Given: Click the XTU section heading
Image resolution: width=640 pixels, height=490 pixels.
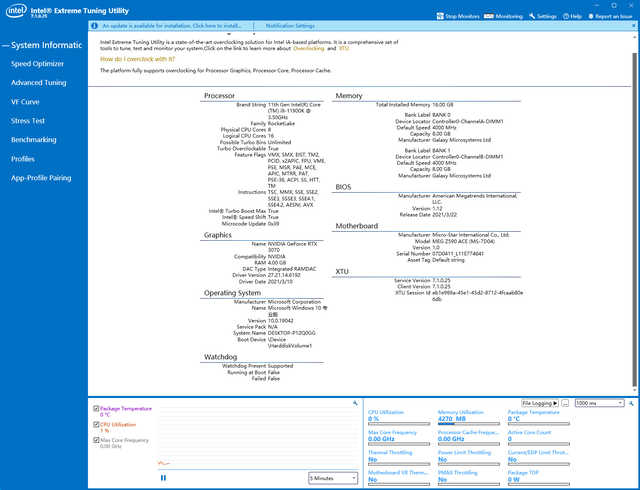Looking at the screenshot, I should coord(342,272).
